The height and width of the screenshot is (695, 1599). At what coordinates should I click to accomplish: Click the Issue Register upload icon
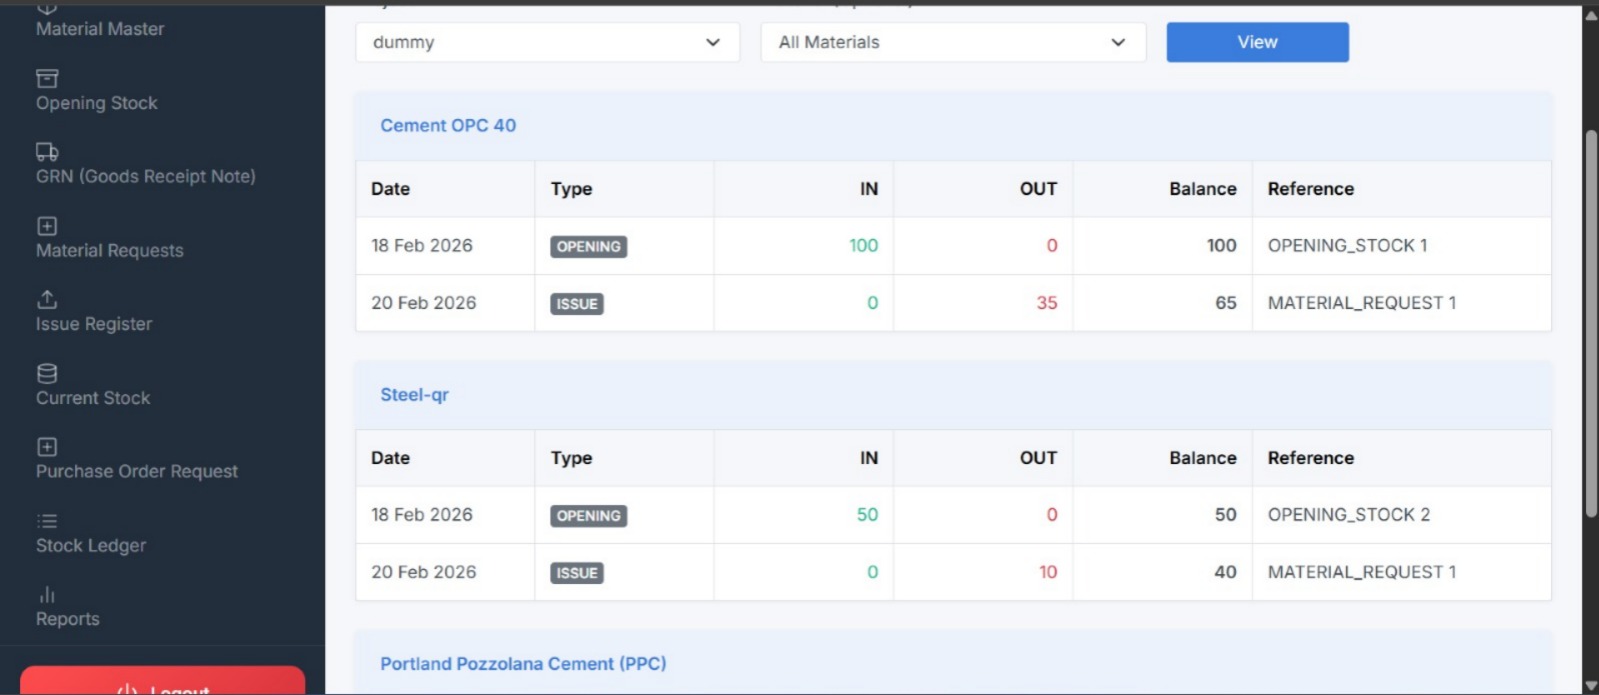[47, 299]
